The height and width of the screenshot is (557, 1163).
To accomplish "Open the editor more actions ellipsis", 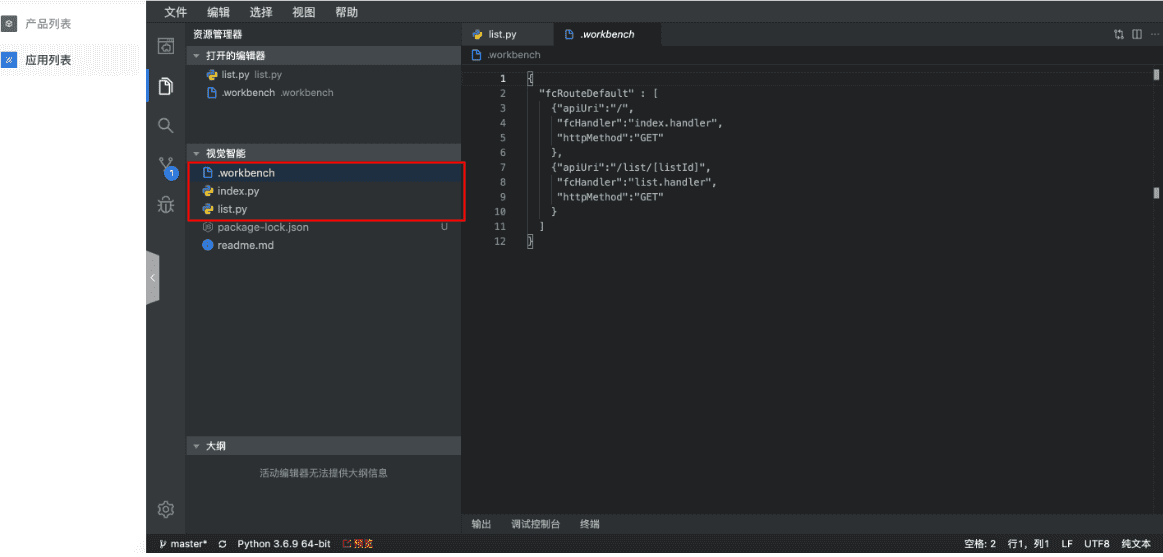I will click(1154, 34).
